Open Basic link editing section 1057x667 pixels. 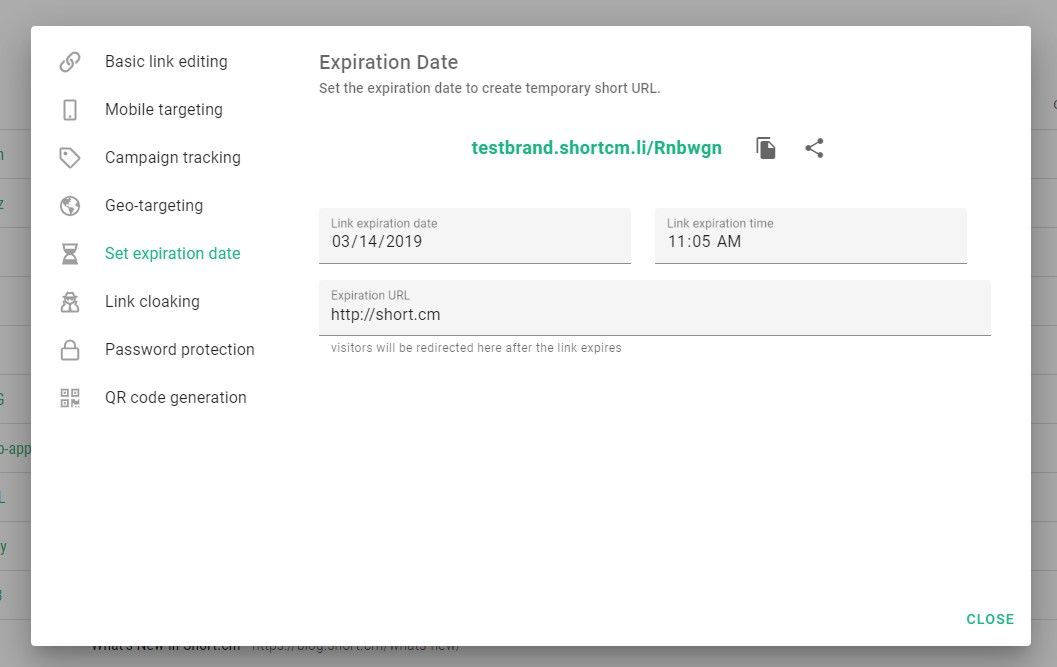click(166, 61)
